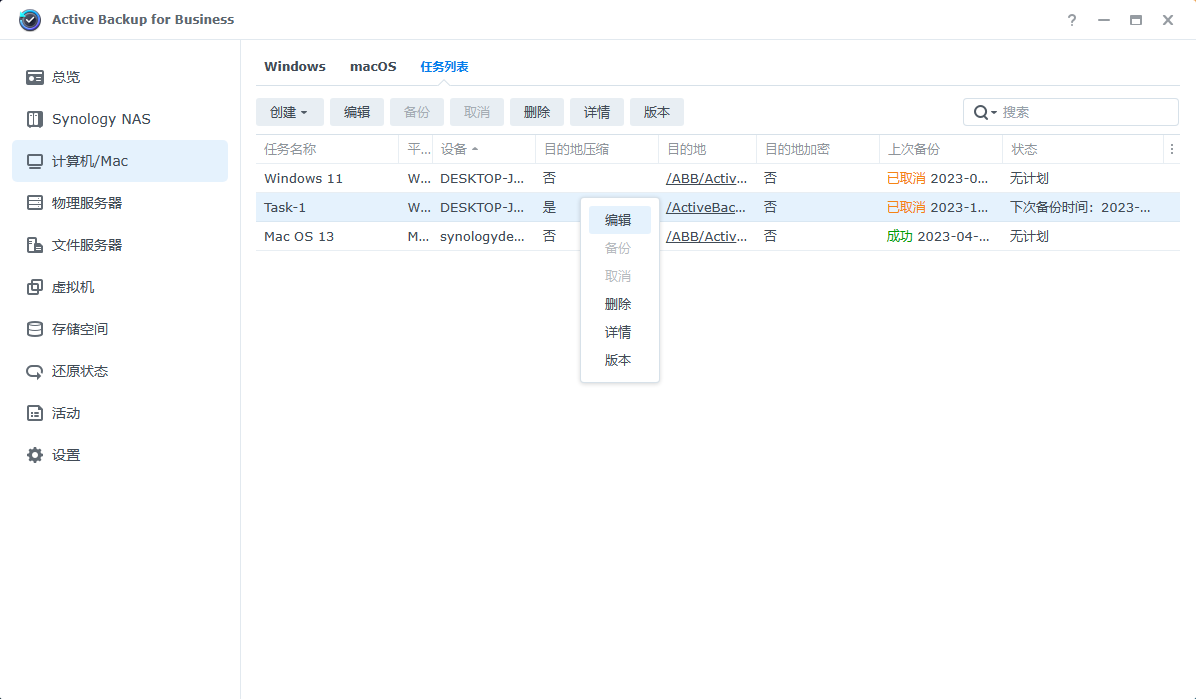Open the column options menu icon

tap(1171, 148)
